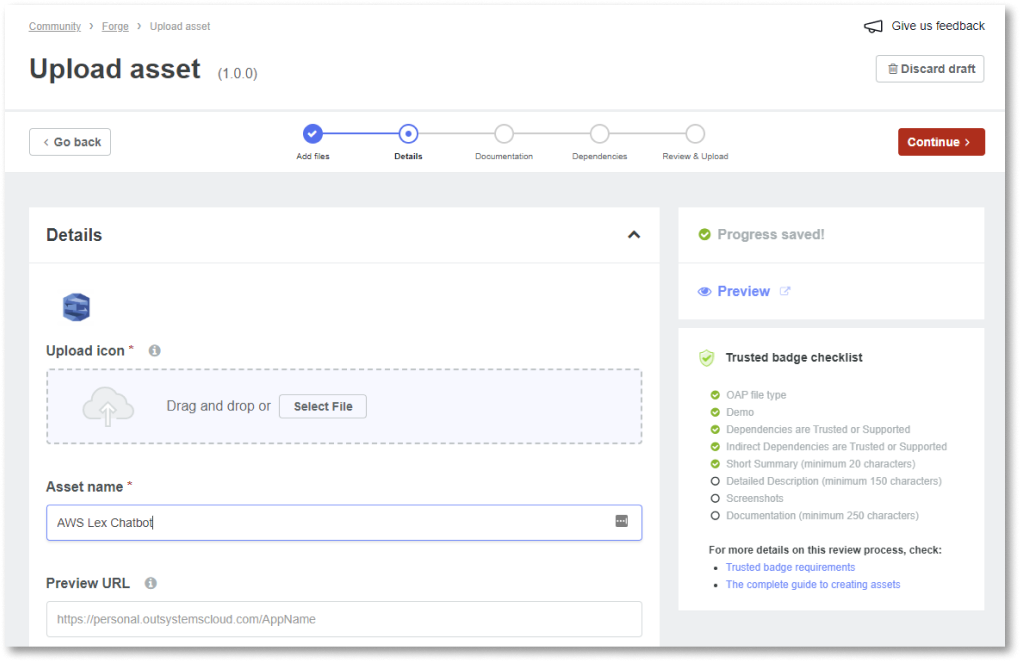Click the Trusted badge shield icon
Screen dimensions: 1020x662
point(706,357)
